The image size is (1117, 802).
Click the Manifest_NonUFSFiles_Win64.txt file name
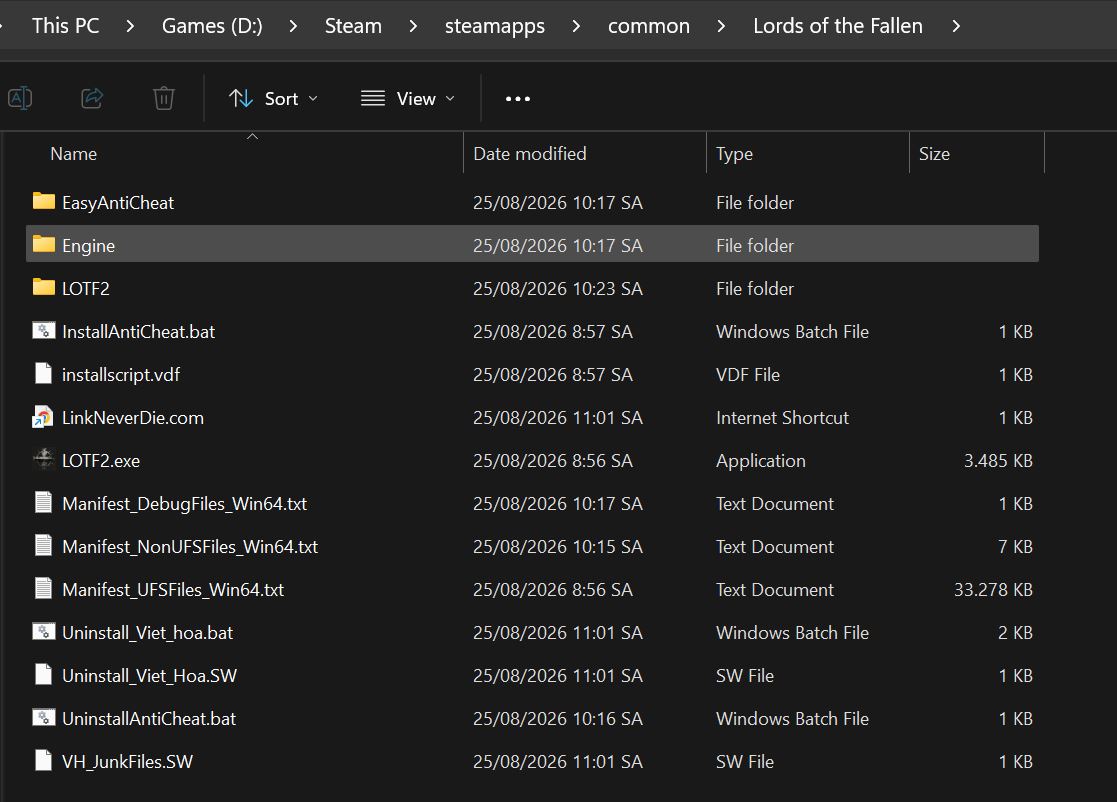pyautogui.click(x=190, y=547)
